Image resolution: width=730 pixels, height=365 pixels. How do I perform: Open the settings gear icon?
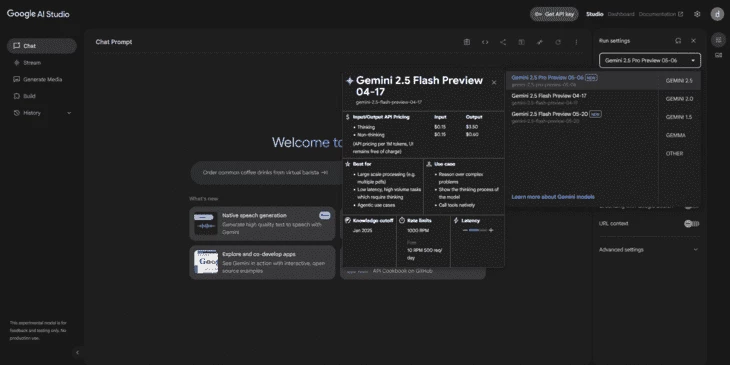(x=697, y=14)
